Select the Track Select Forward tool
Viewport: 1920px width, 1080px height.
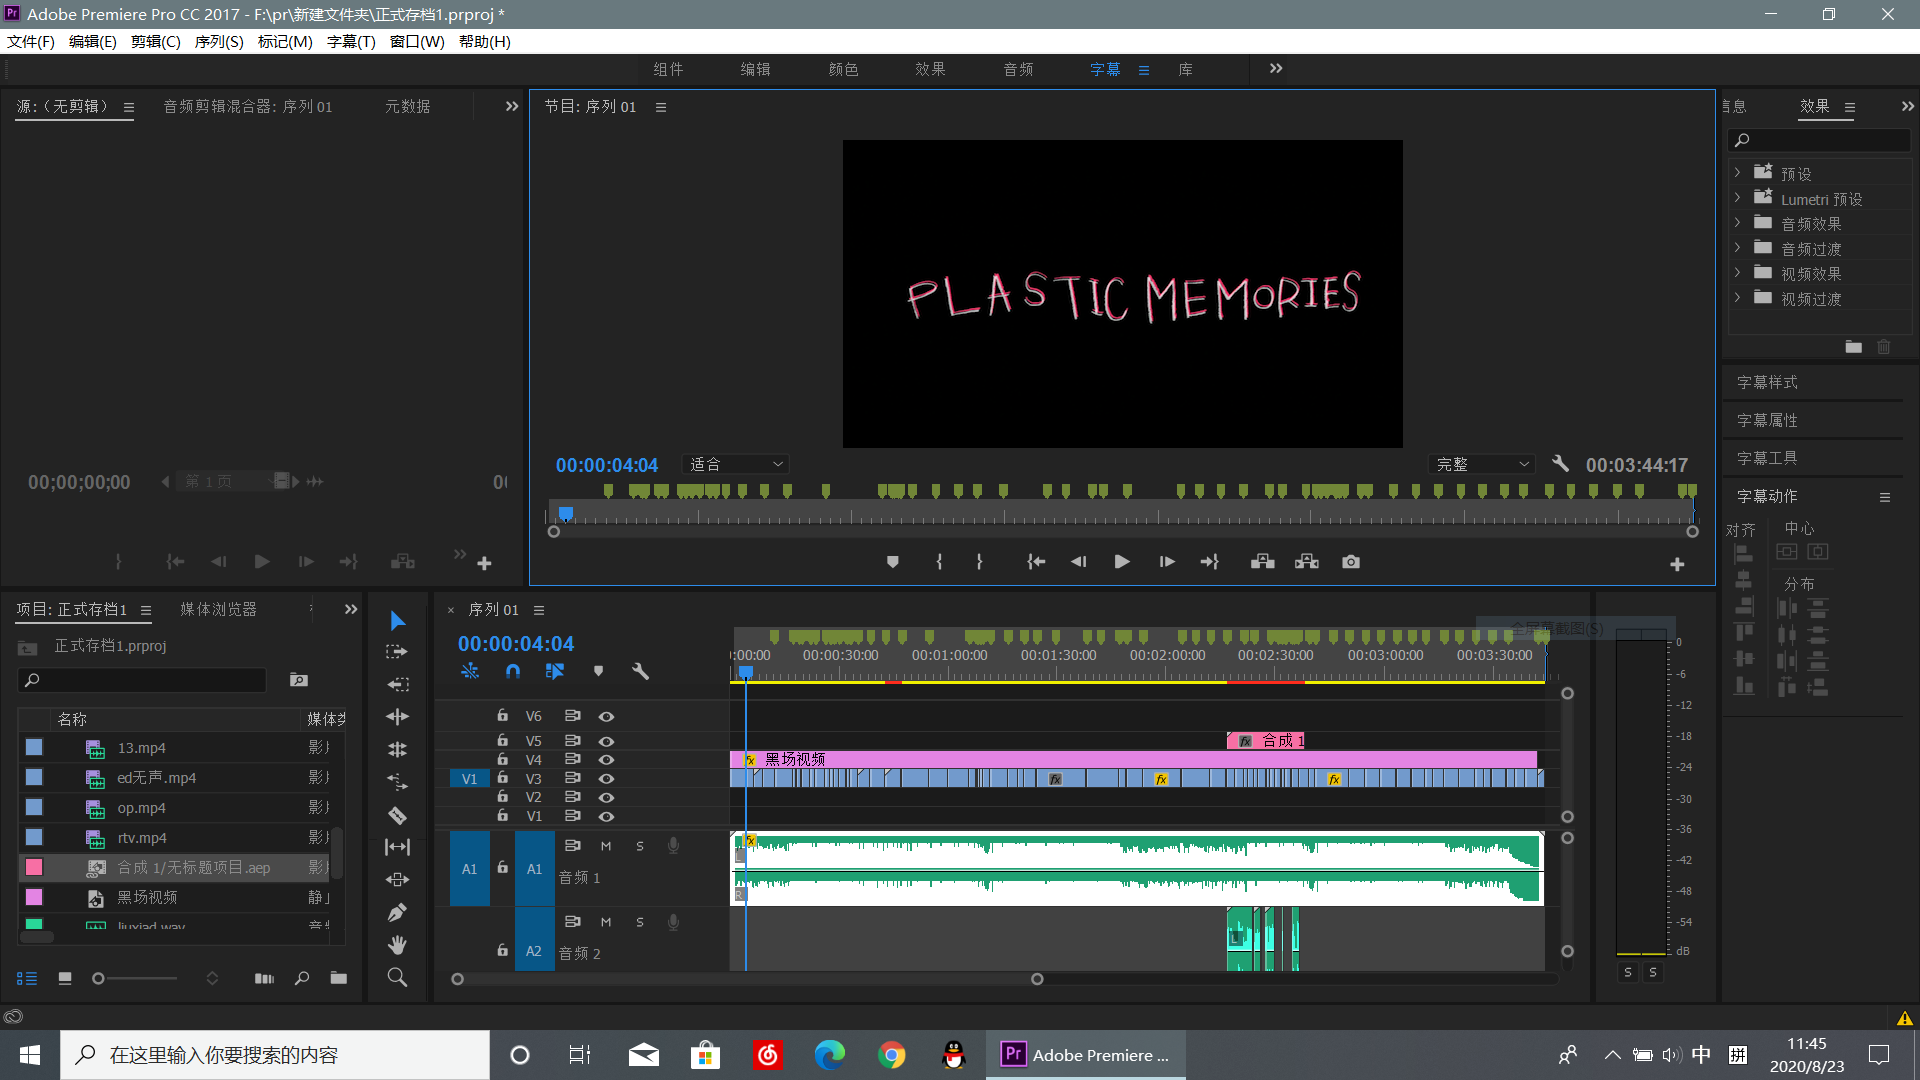(x=397, y=652)
